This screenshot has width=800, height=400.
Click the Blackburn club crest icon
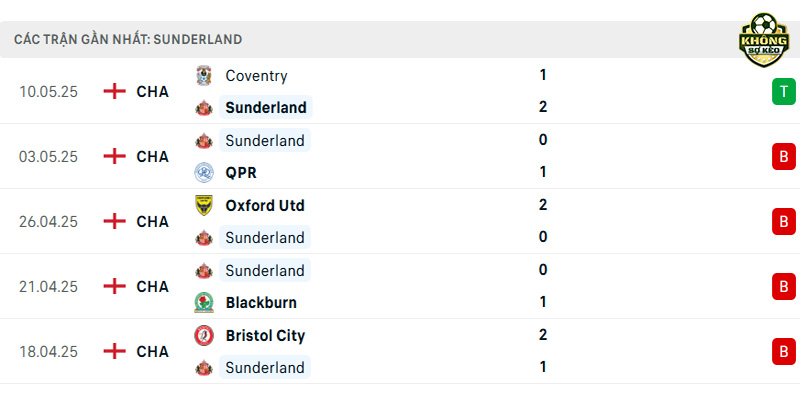click(x=204, y=303)
